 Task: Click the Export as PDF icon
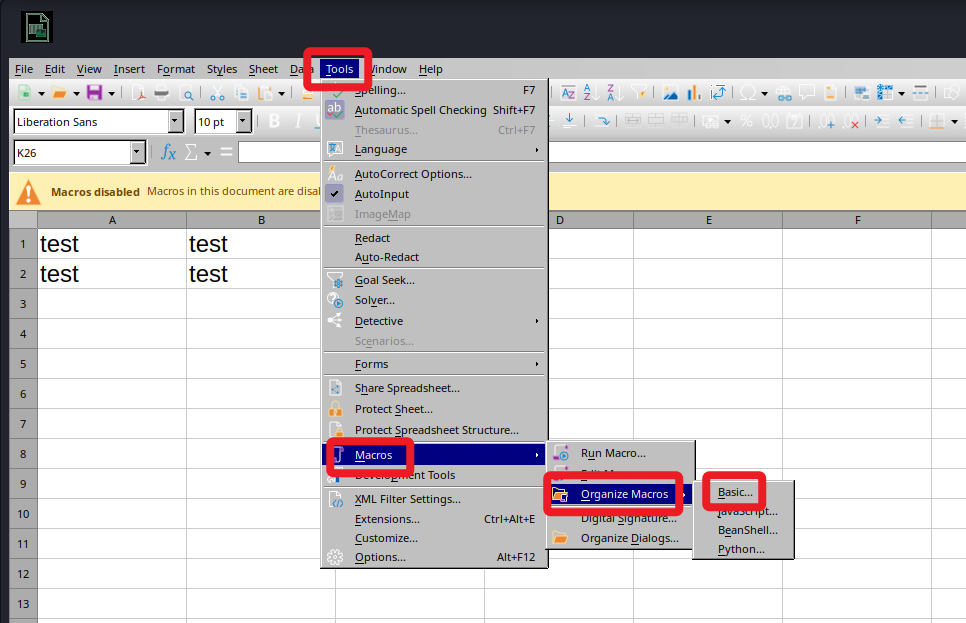pyautogui.click(x=137, y=93)
